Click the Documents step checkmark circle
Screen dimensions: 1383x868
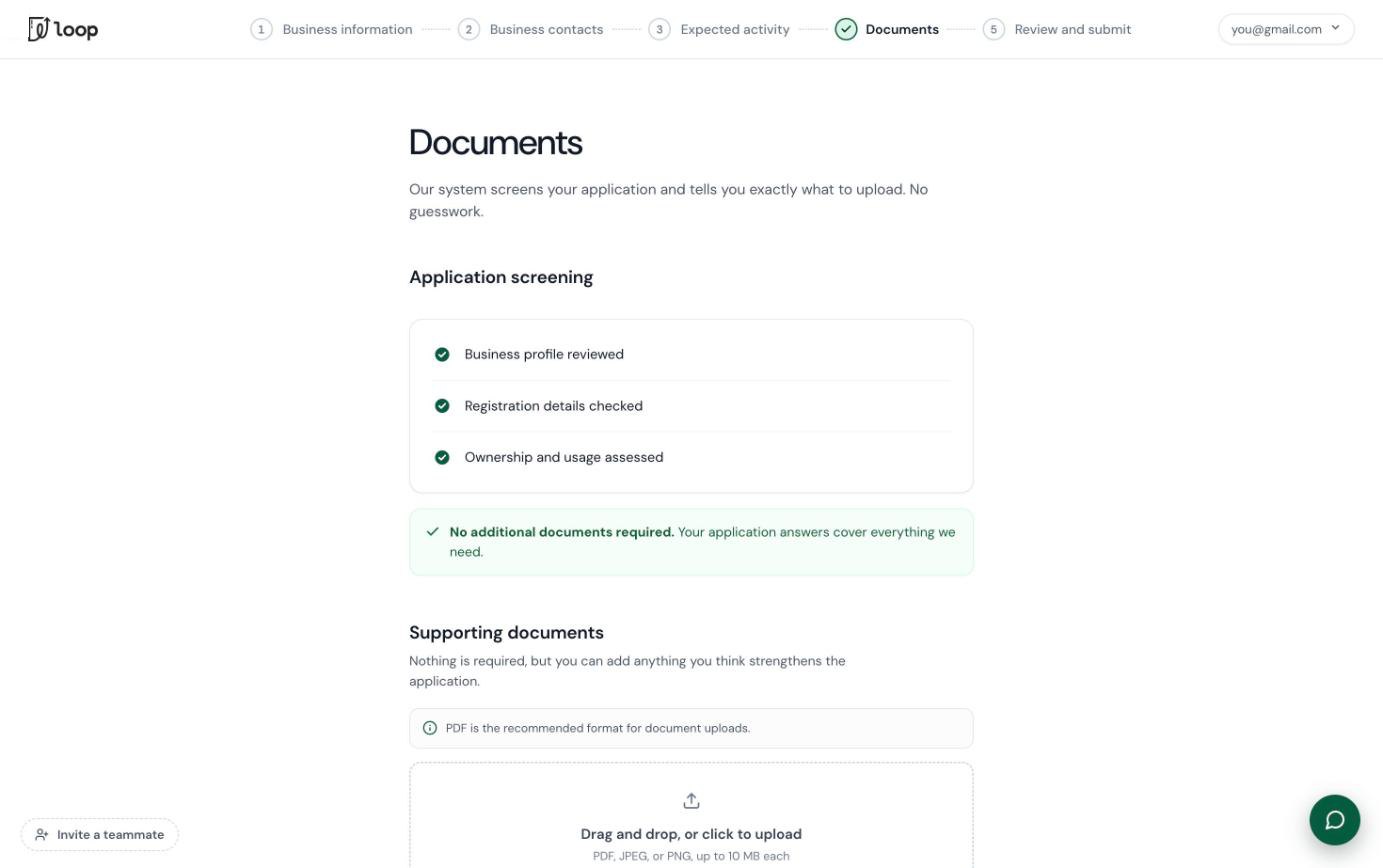846,29
